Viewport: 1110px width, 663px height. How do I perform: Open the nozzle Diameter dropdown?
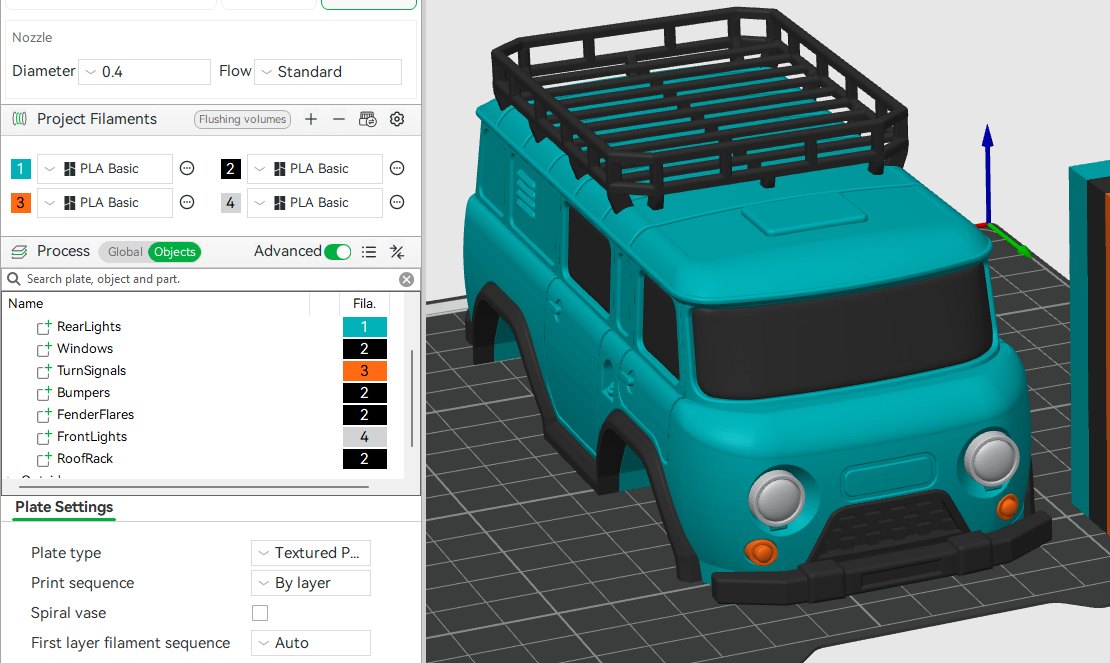point(144,71)
